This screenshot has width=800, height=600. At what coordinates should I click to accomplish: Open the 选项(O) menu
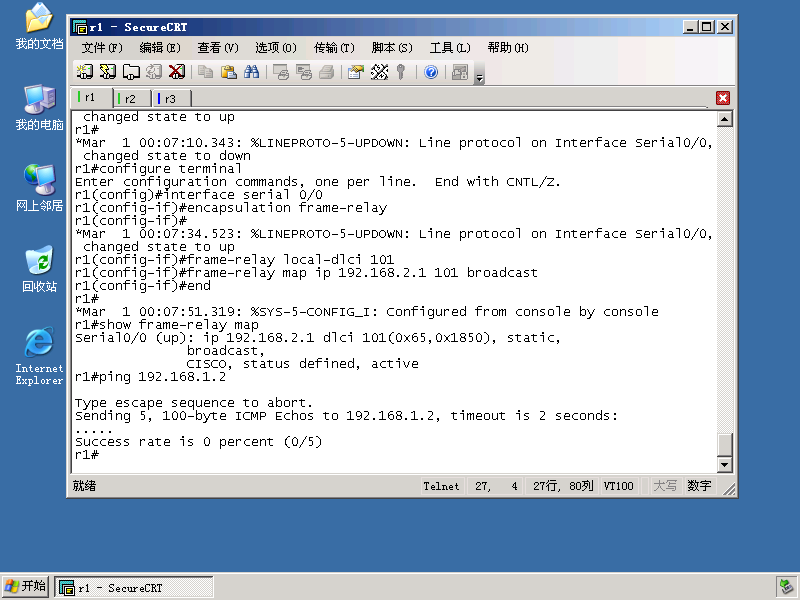coord(276,48)
